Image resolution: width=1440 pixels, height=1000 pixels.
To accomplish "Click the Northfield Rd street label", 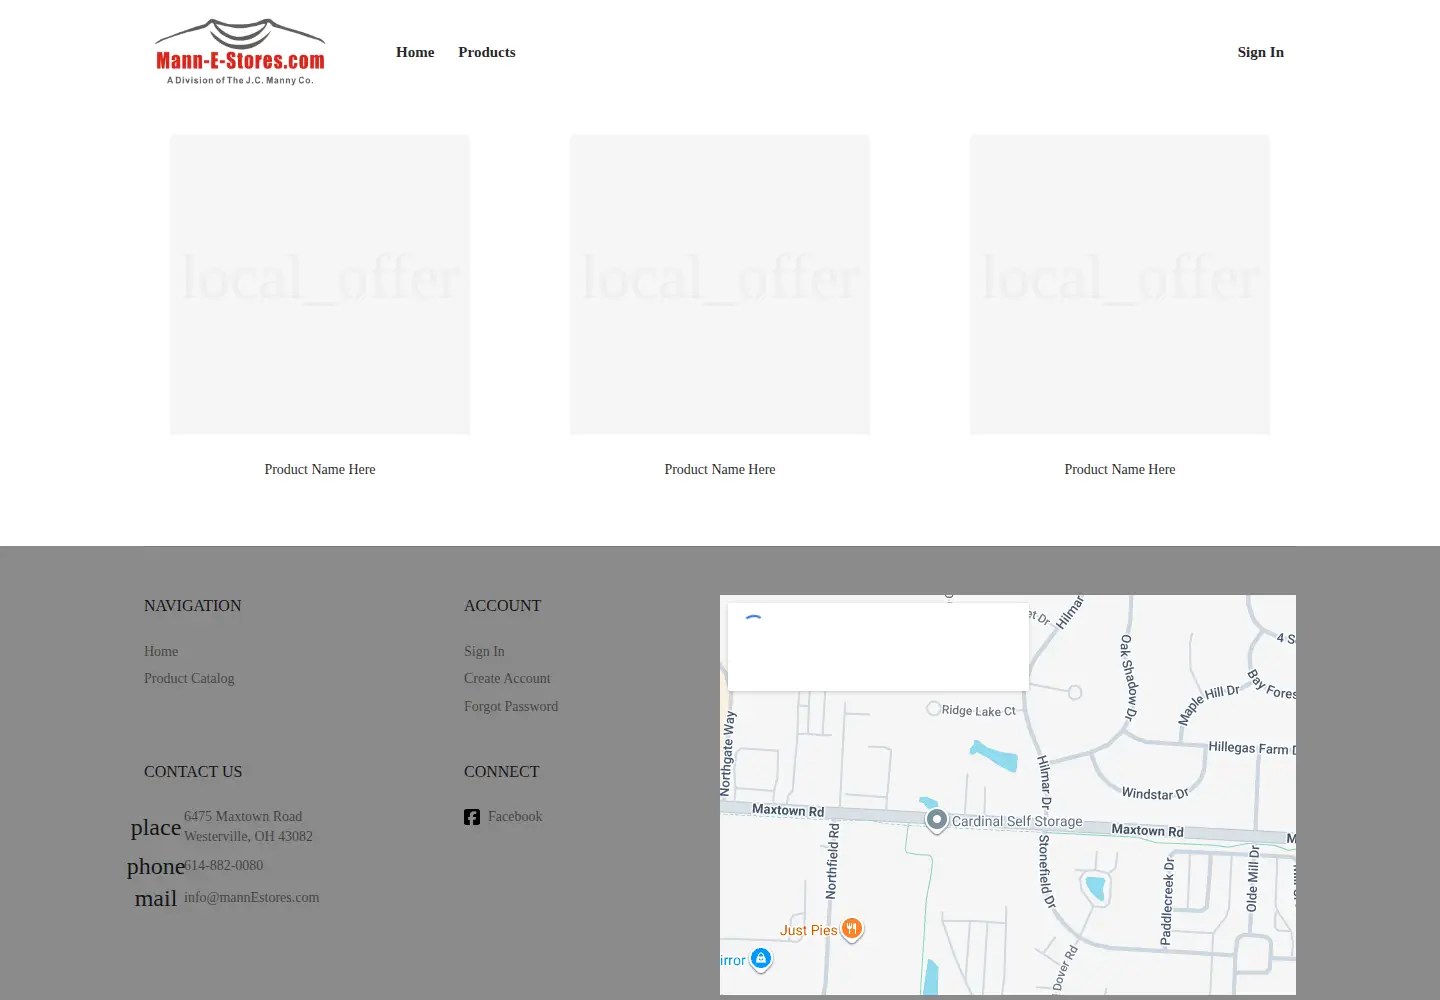I will point(832,861).
